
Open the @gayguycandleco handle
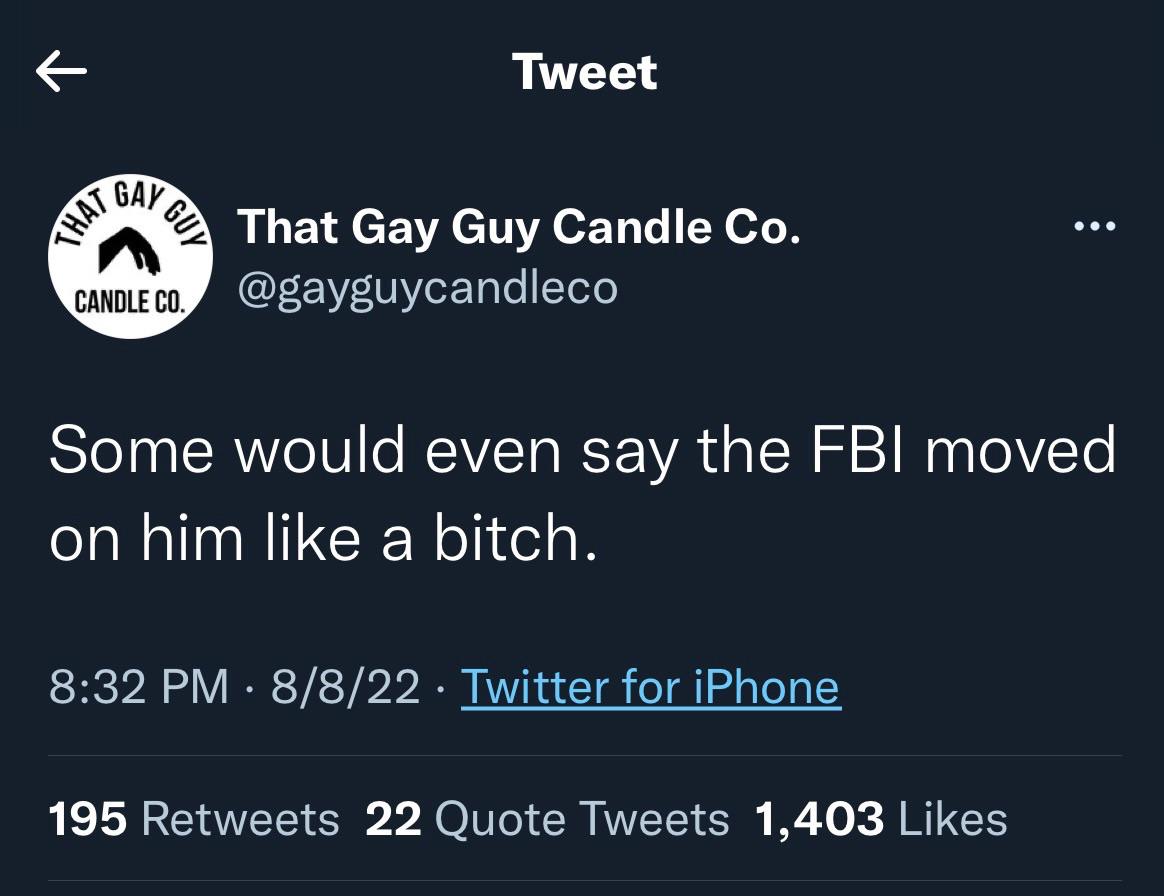(427, 288)
